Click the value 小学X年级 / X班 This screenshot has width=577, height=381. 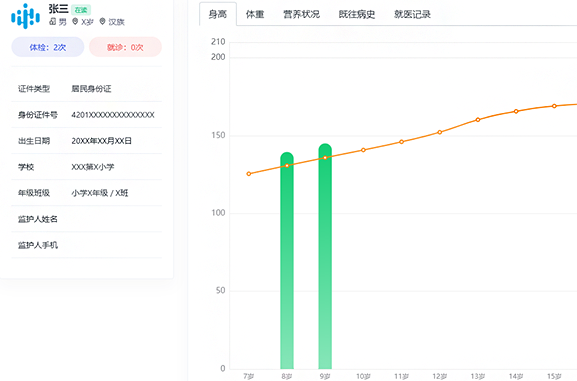[x=100, y=193]
